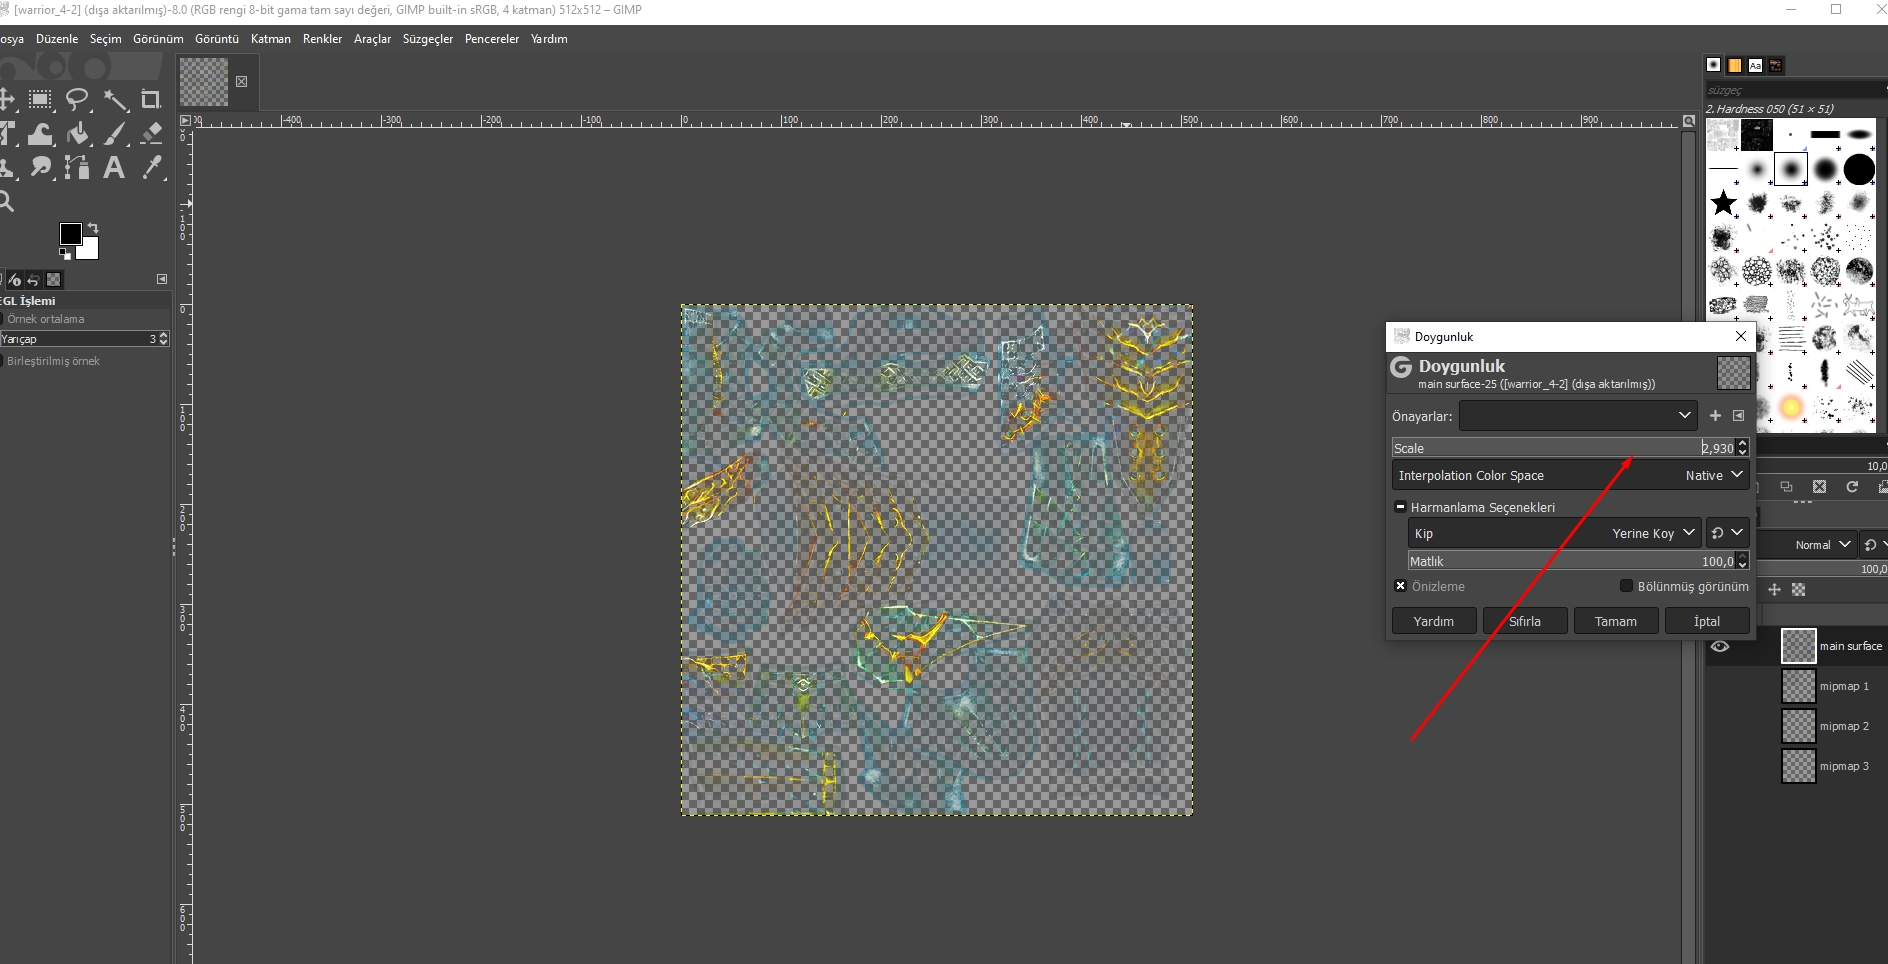This screenshot has height=964, width=1888.
Task: Close the image tab with the X icon
Action: pyautogui.click(x=241, y=82)
